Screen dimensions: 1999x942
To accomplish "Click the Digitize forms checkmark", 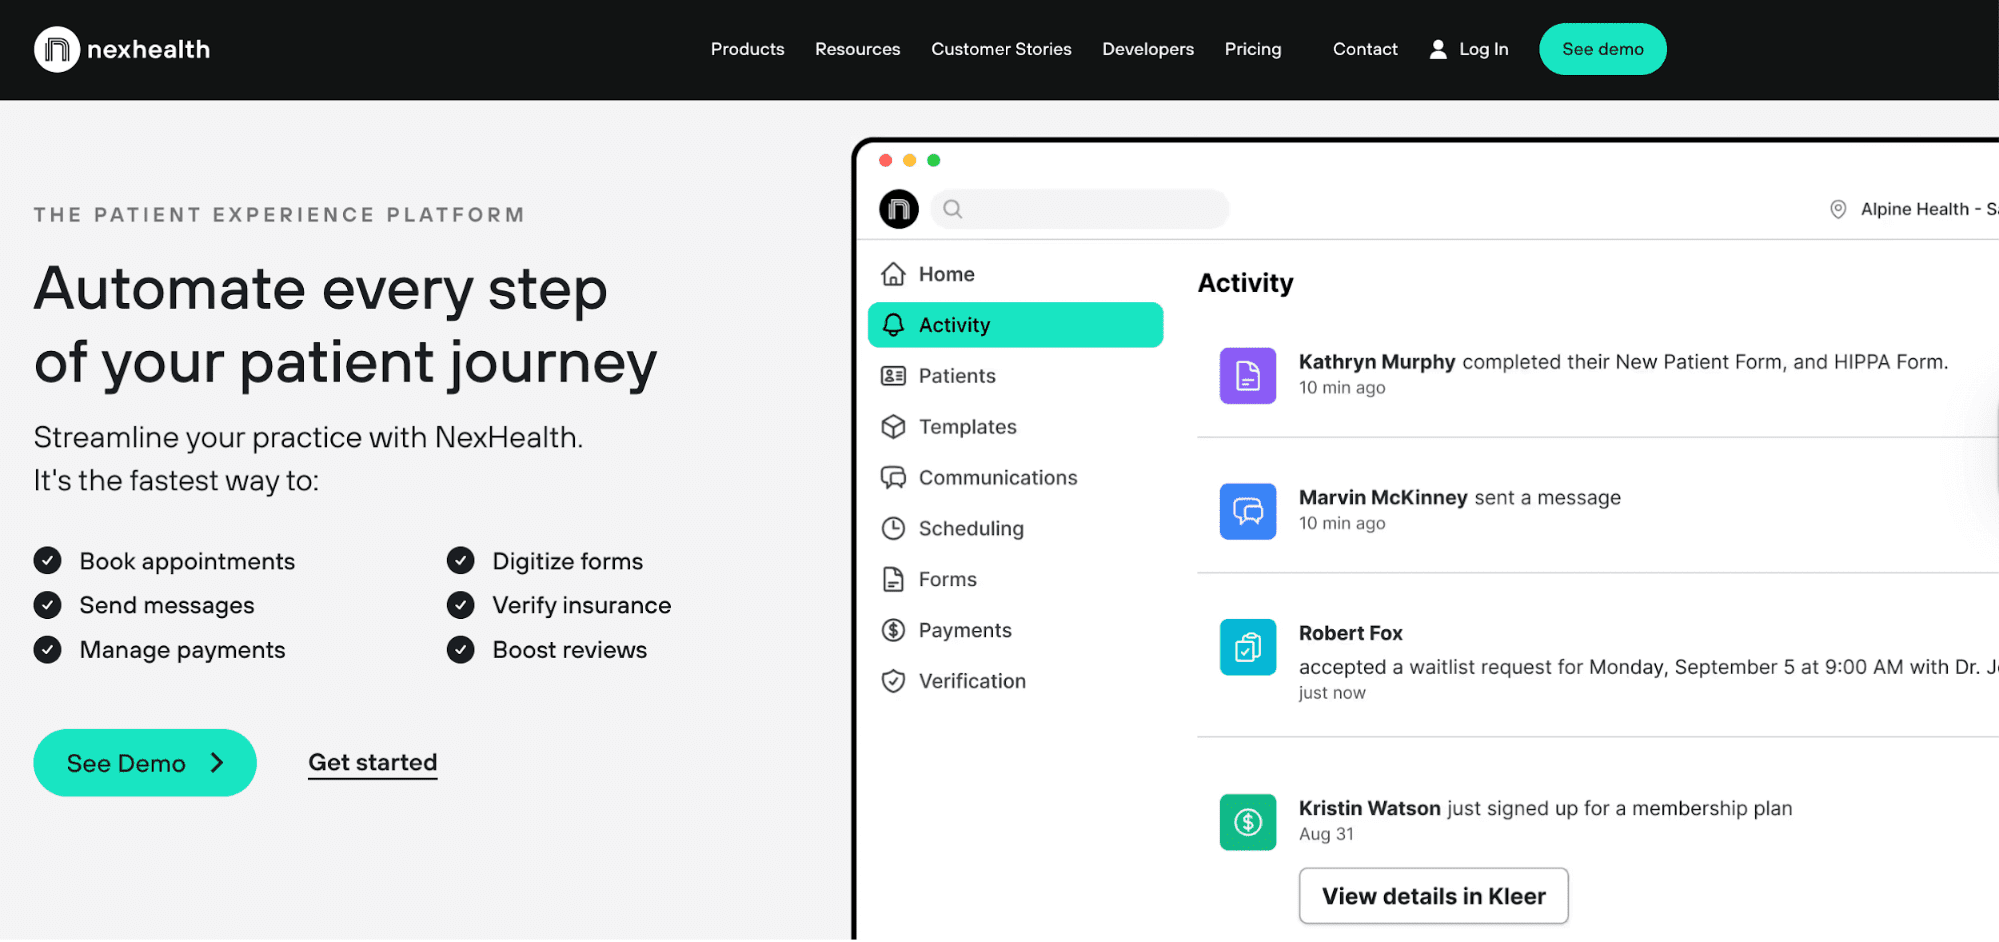I will point(460,561).
